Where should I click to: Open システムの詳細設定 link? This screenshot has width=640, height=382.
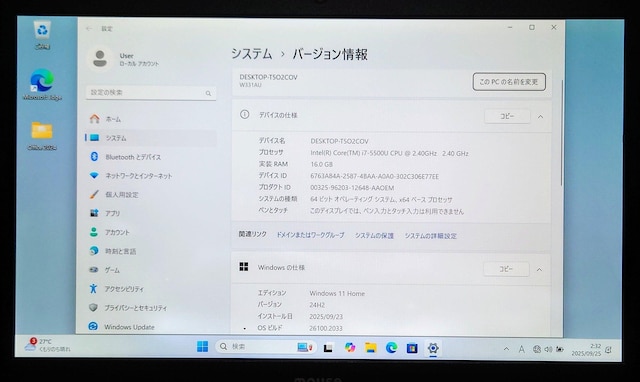pos(431,236)
